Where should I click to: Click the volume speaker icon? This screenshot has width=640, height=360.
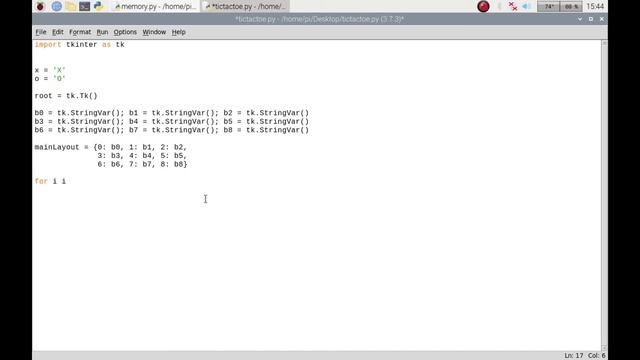pyautogui.click(x=526, y=6)
